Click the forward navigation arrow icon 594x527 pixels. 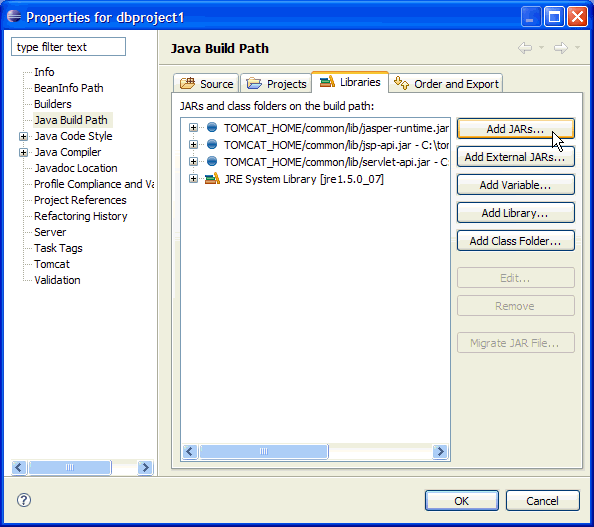(561, 48)
